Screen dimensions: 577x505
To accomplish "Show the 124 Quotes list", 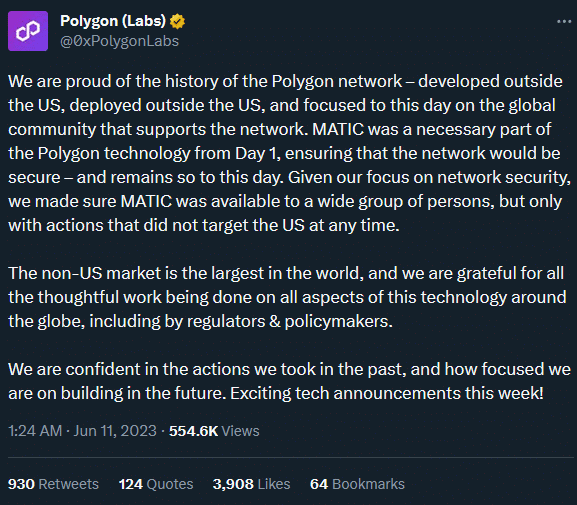I will pyautogui.click(x=156, y=484).
